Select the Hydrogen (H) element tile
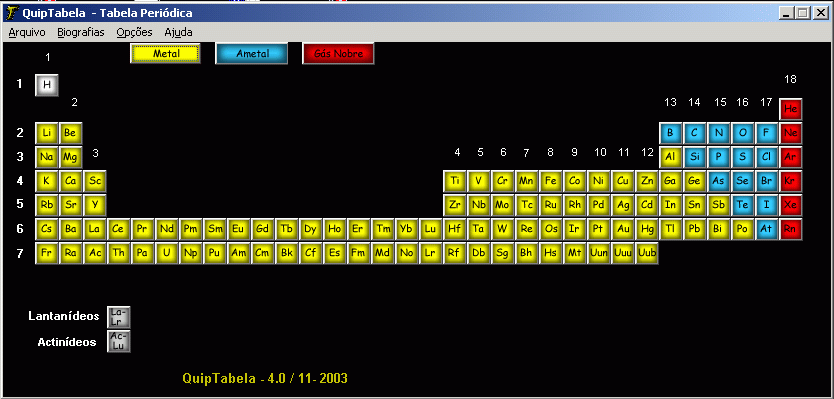 (x=47, y=85)
